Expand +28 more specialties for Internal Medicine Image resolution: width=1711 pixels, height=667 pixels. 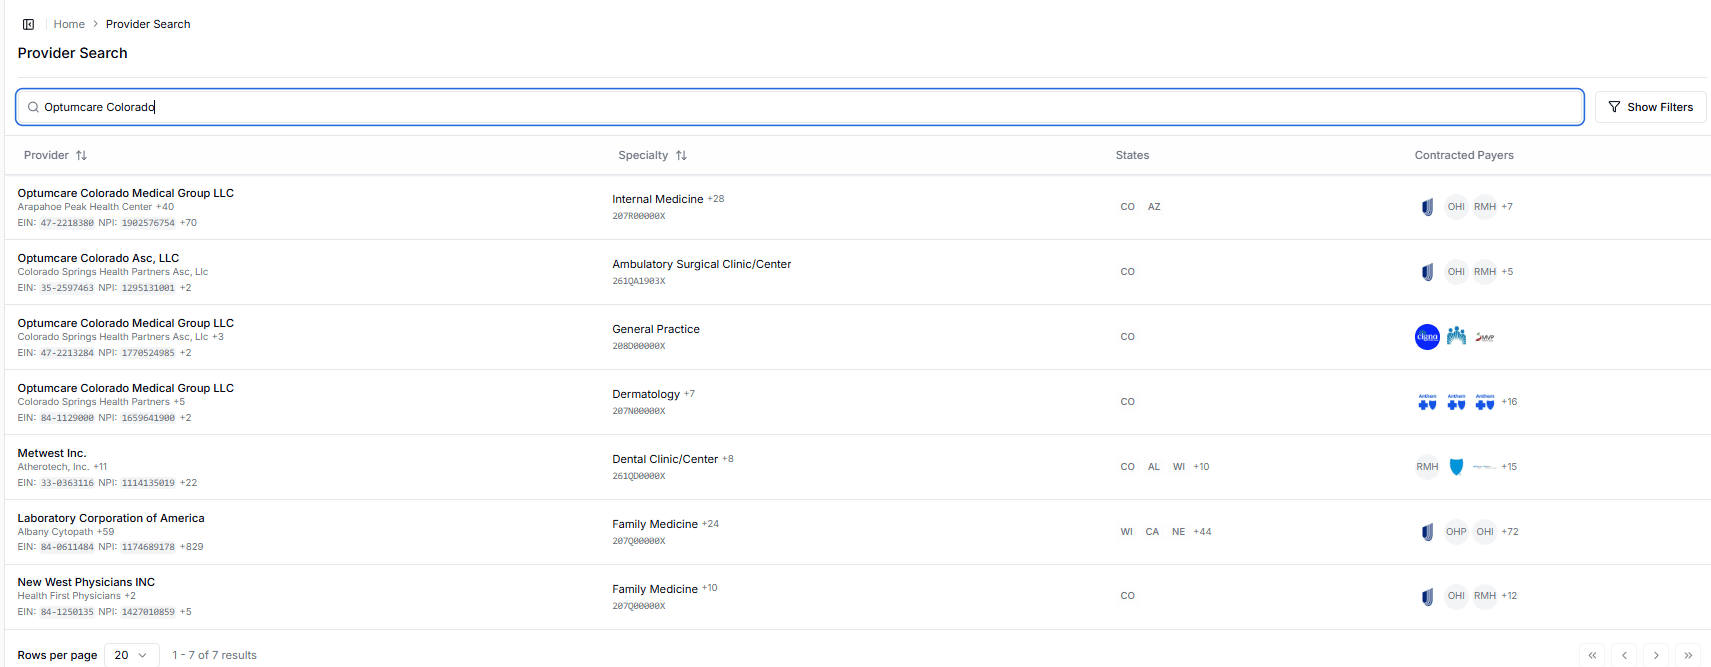716,199
